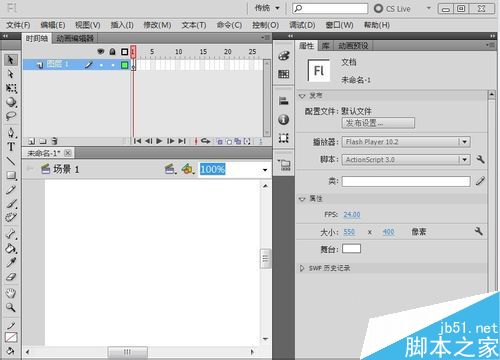Open the 传统 workspace dropdown
This screenshot has height=360, width=500.
(x=267, y=8)
